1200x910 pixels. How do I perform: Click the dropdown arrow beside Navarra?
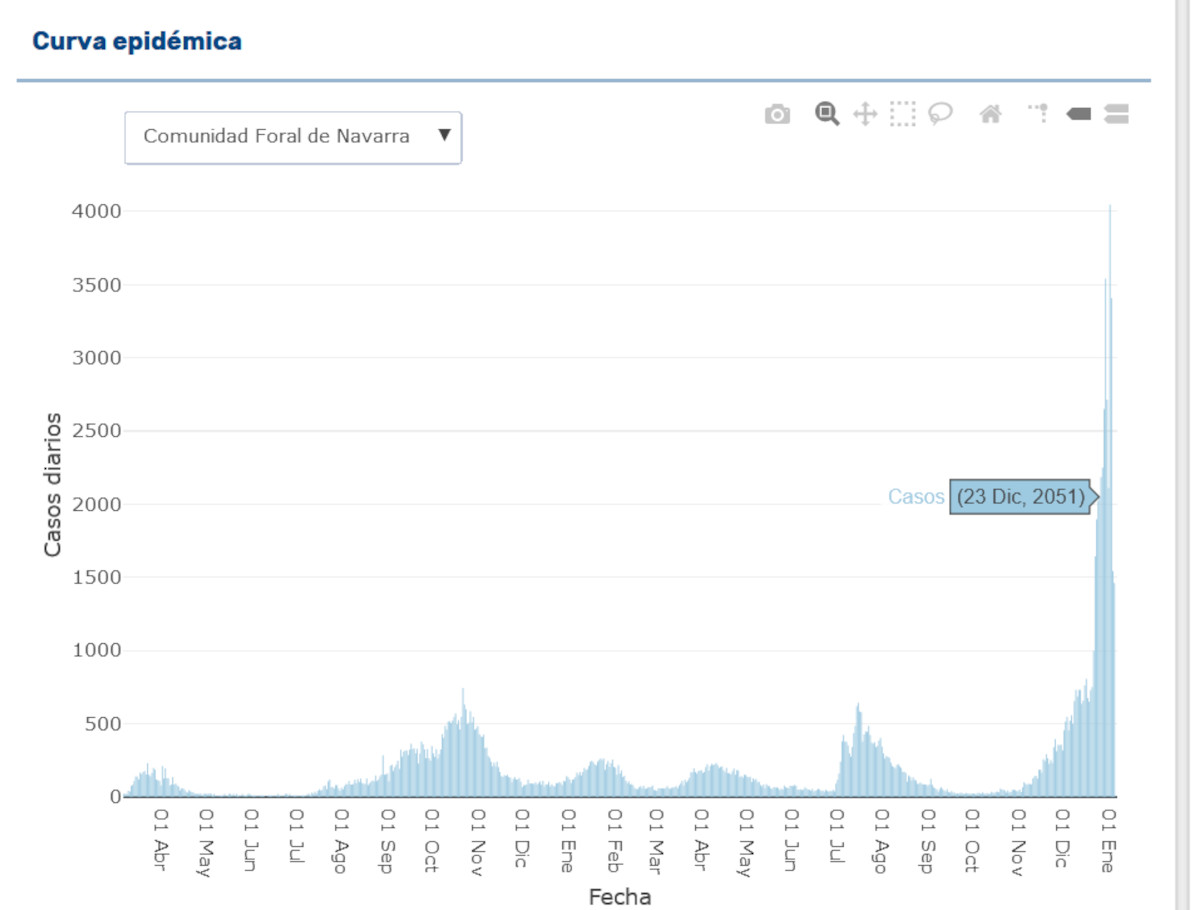[445, 135]
